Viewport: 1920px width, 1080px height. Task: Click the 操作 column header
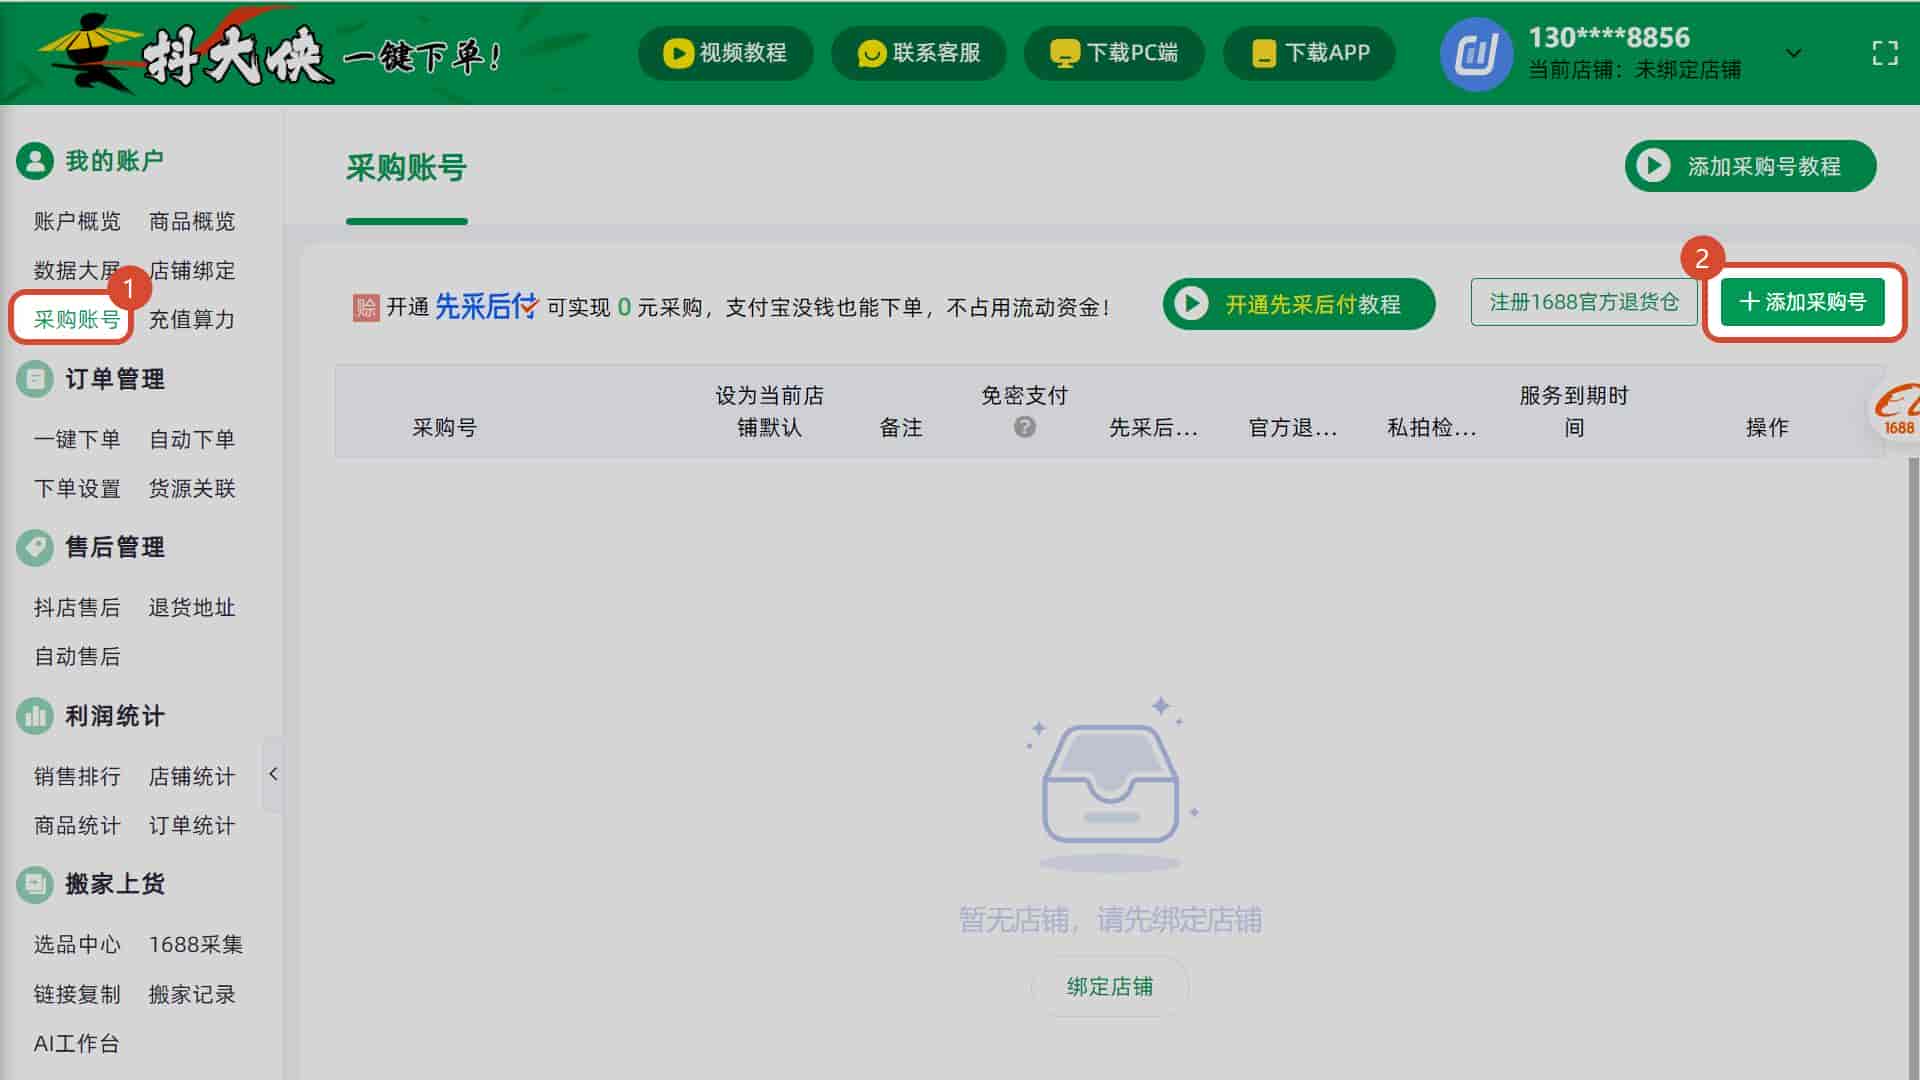pyautogui.click(x=1767, y=428)
